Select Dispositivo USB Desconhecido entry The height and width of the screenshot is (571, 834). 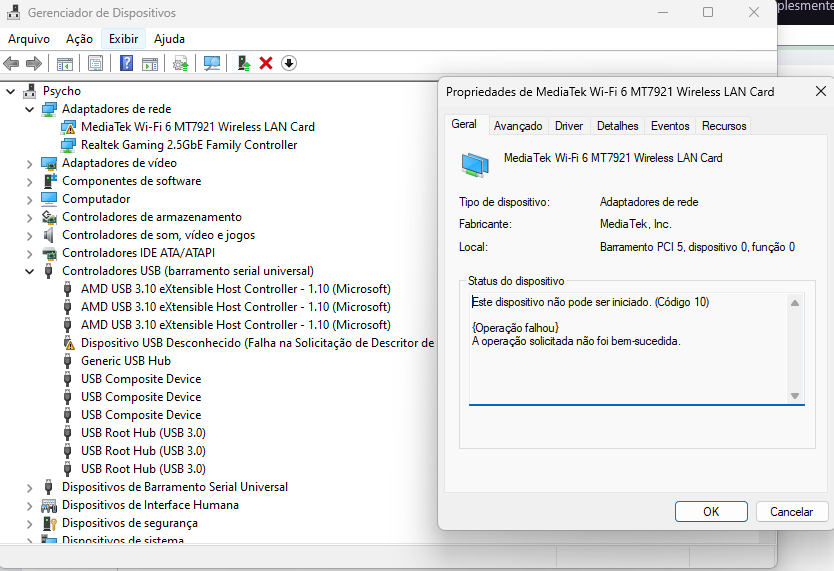point(257,343)
